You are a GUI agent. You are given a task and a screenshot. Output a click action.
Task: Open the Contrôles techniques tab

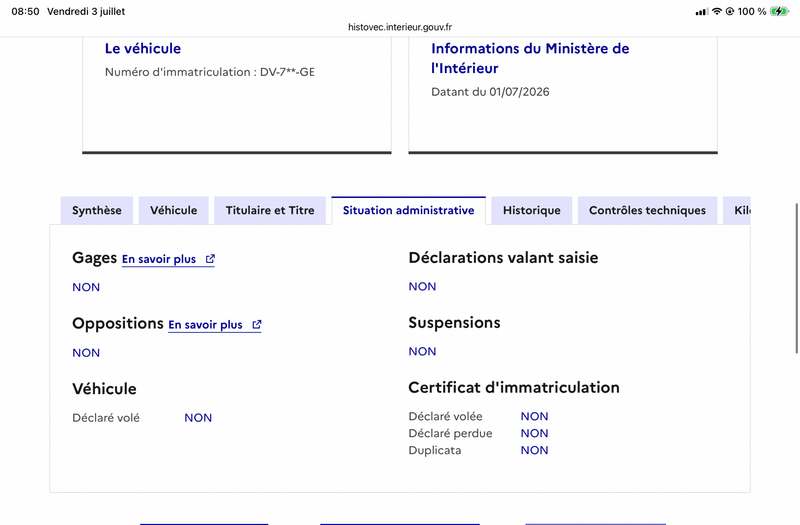(647, 210)
